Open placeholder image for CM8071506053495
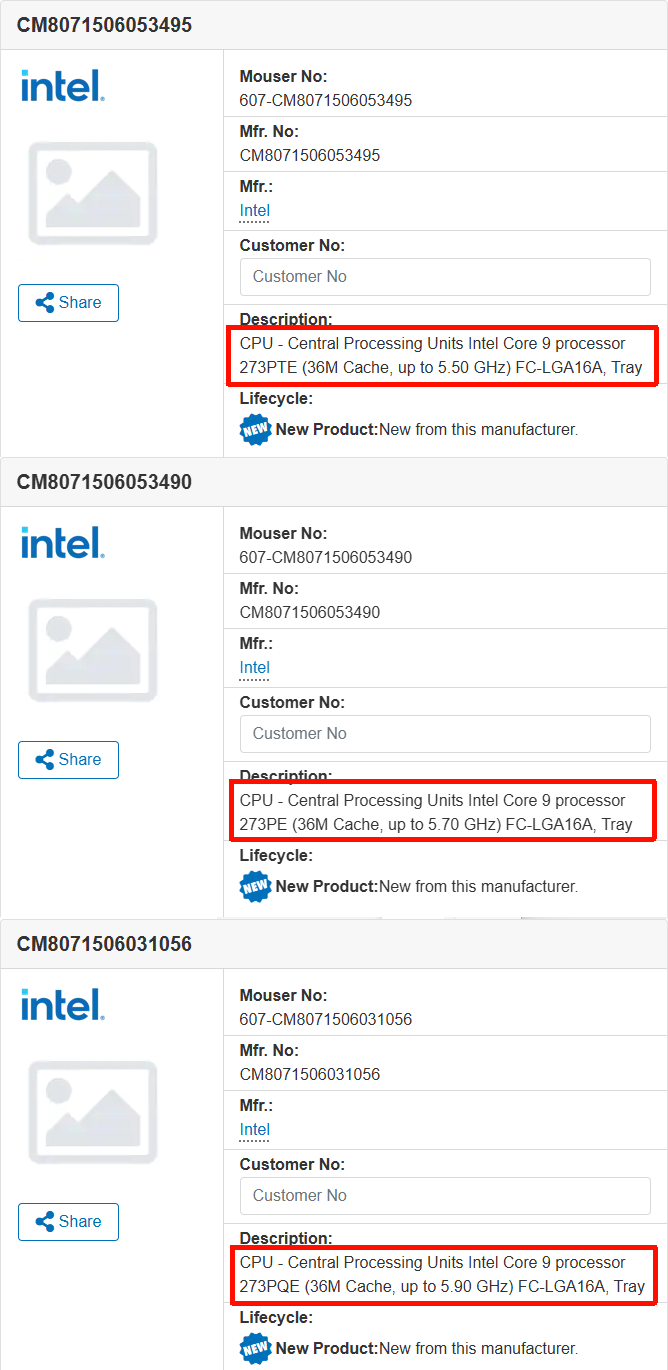 [x=93, y=193]
